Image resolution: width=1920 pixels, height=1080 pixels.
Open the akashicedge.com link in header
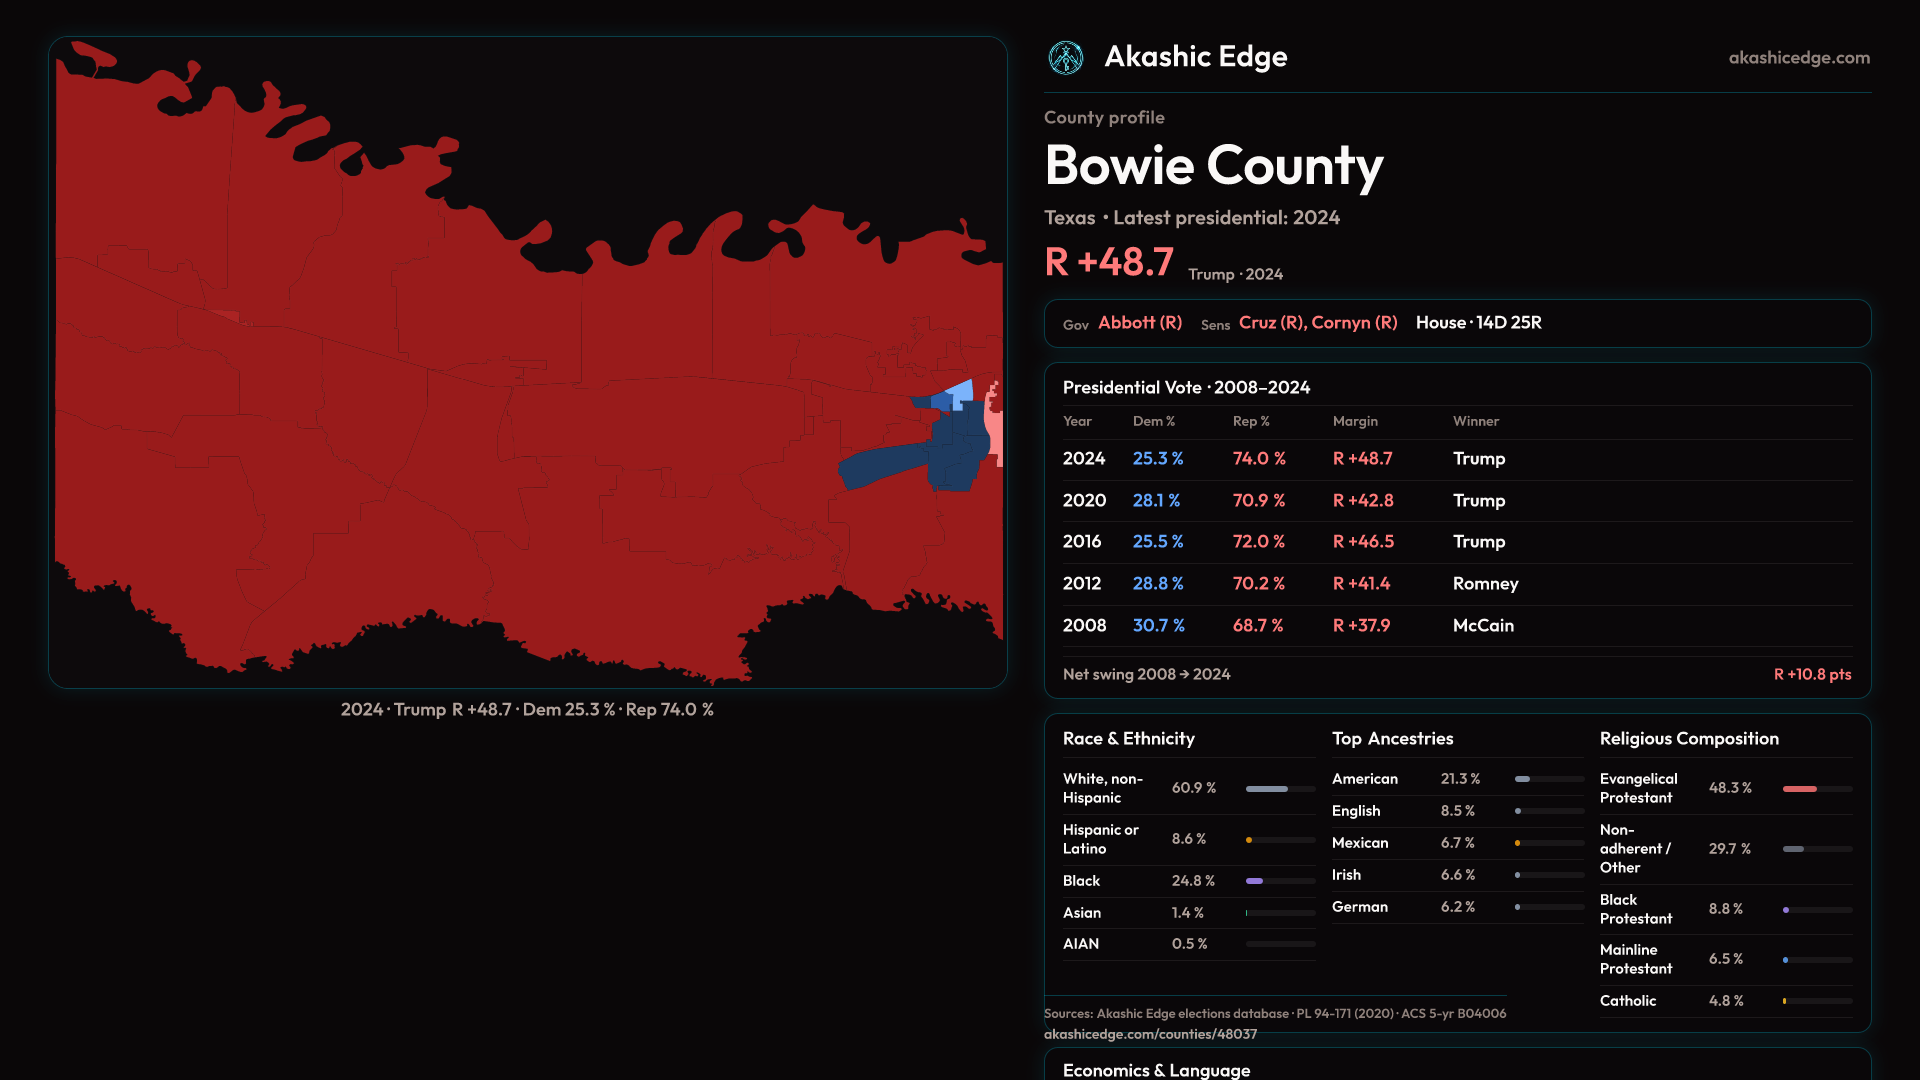1798,58
